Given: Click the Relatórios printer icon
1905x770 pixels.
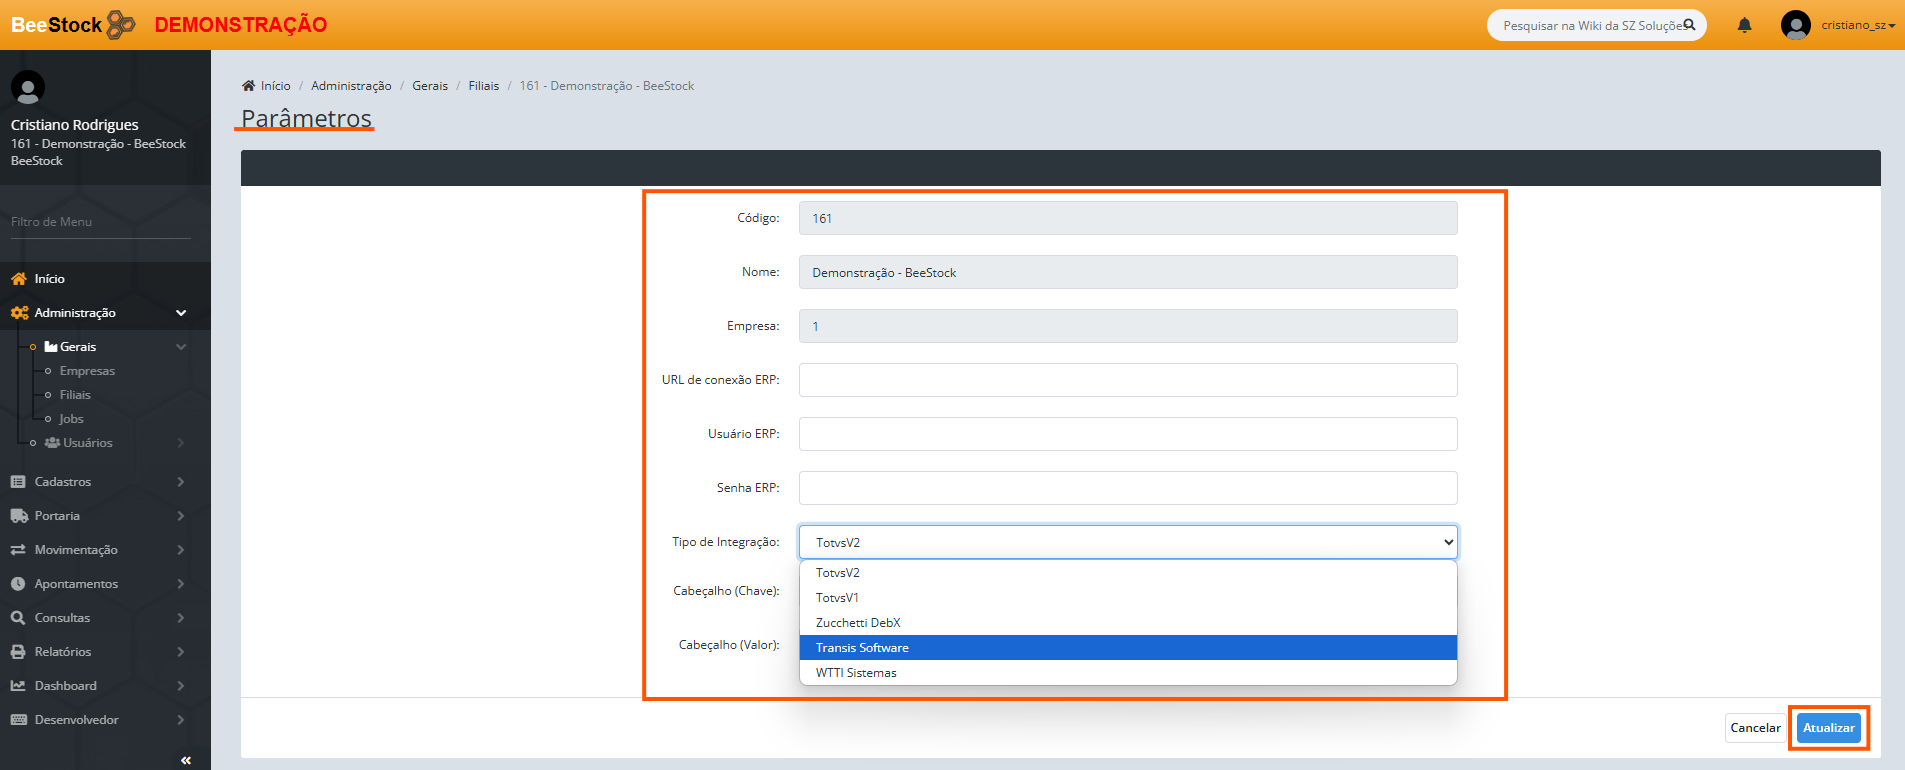Looking at the screenshot, I should pyautogui.click(x=18, y=652).
